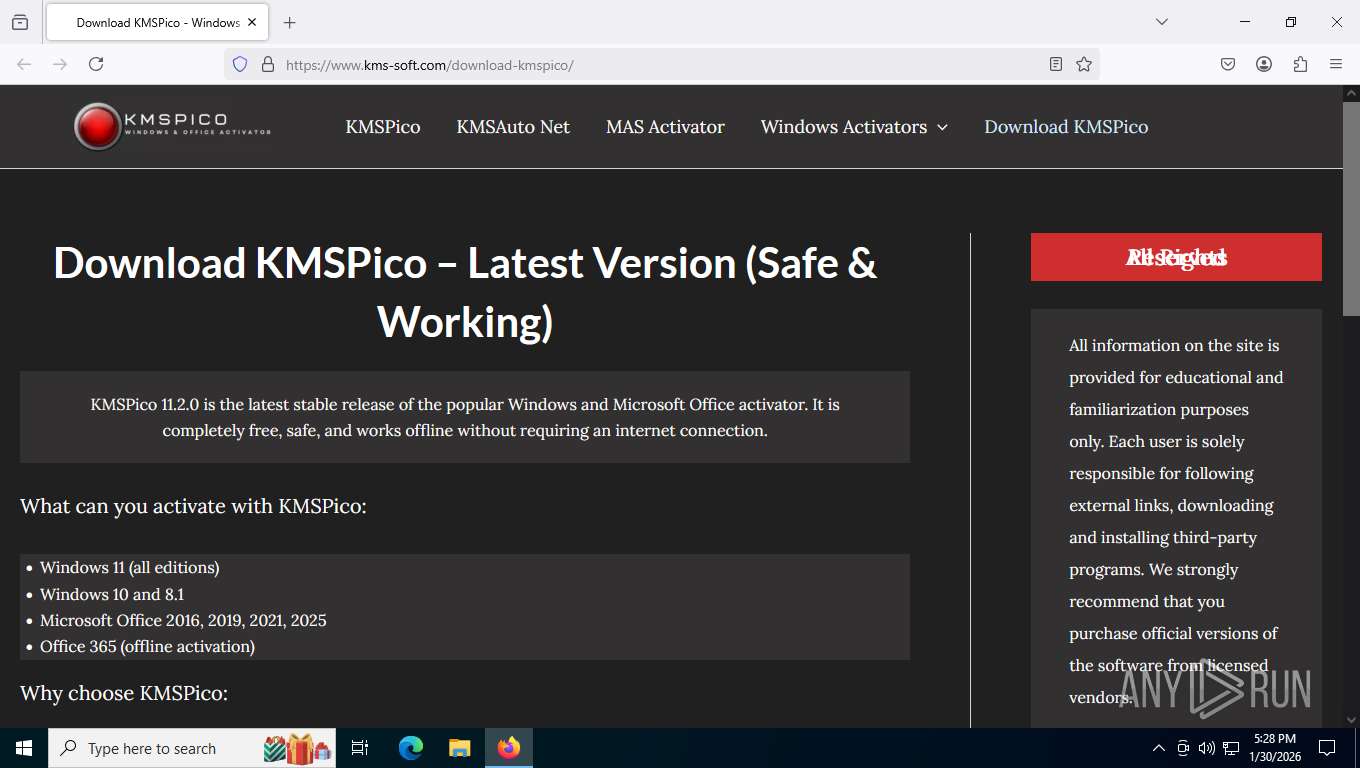The width and height of the screenshot is (1360, 768).
Task: Open Task View on the taskbar
Action: coord(360,748)
